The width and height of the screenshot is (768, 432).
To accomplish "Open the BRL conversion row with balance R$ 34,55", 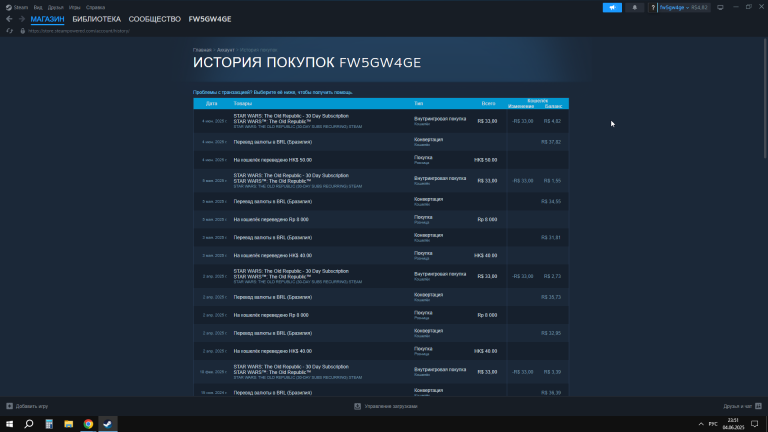I will (381, 201).
